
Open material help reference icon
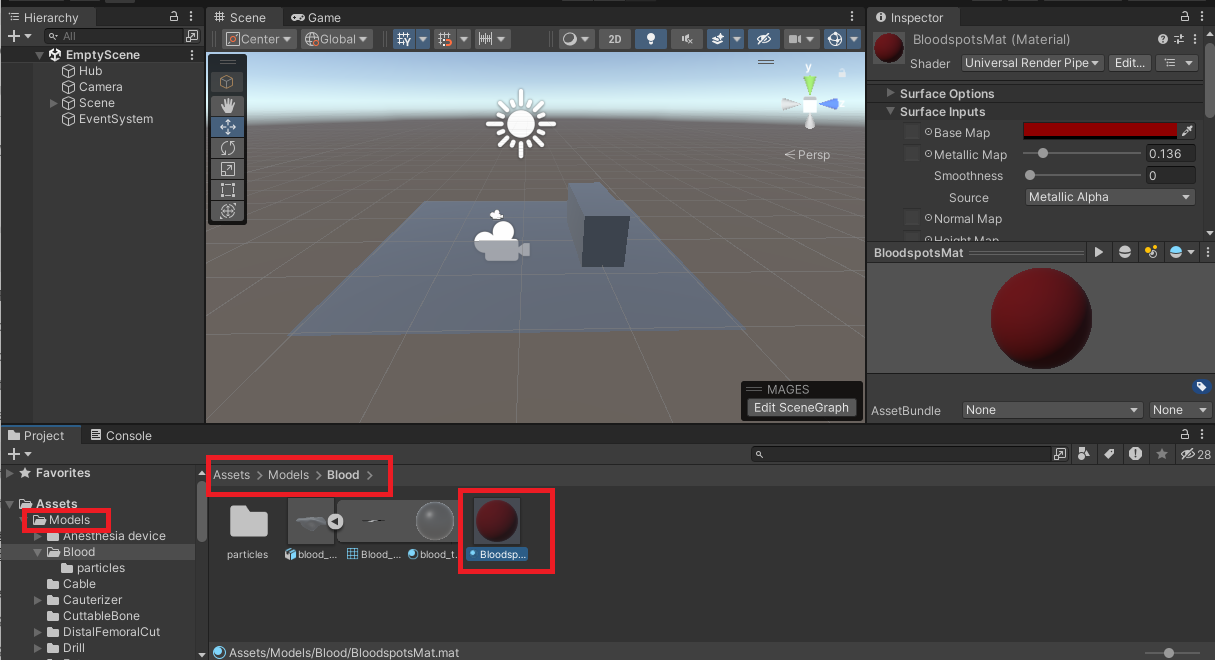(1163, 39)
